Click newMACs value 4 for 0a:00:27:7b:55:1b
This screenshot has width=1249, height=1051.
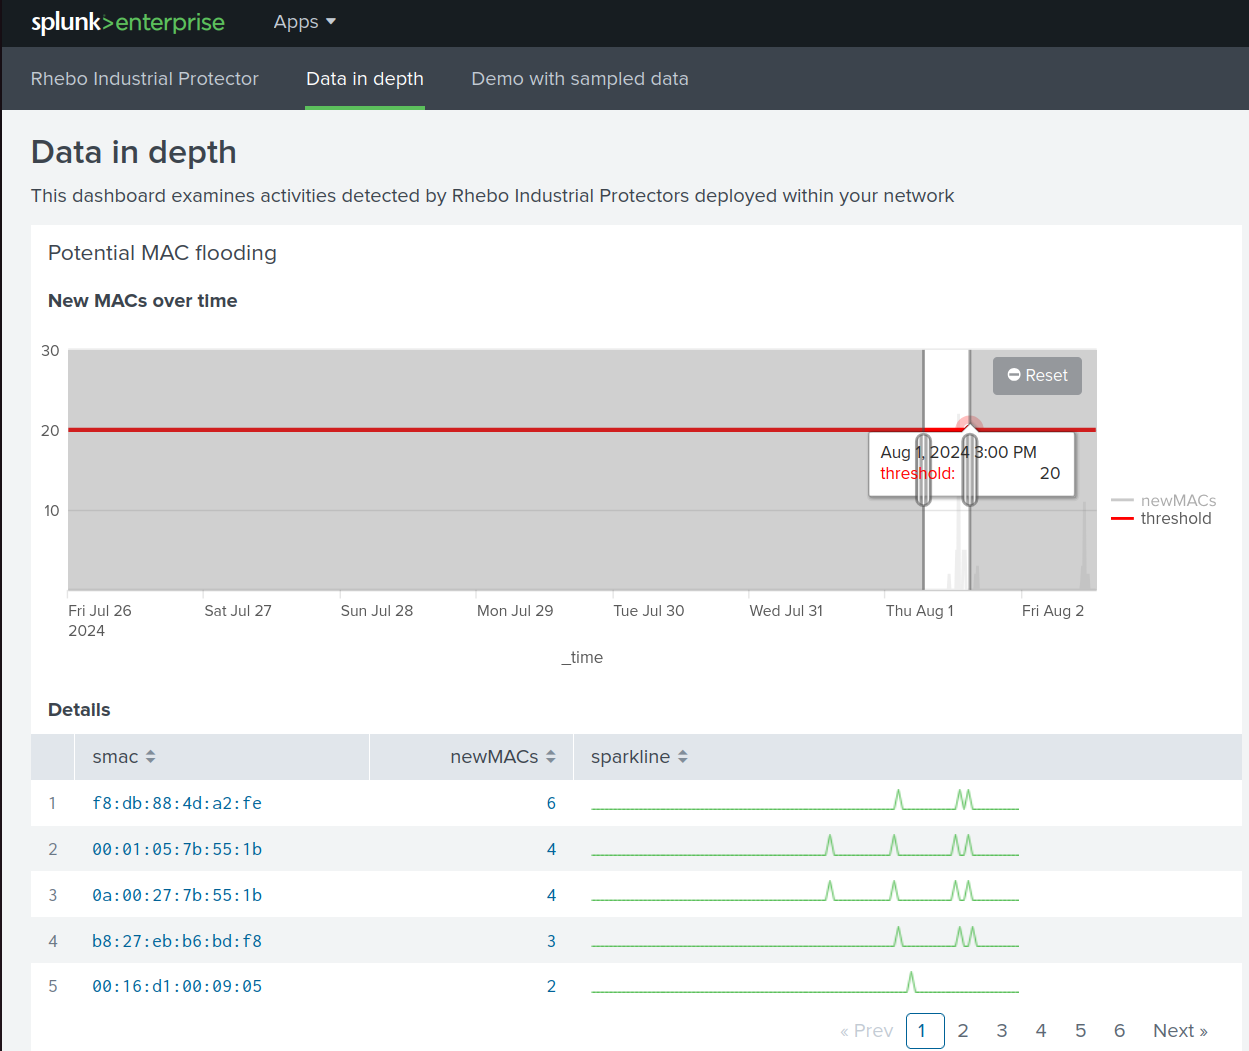(x=551, y=895)
